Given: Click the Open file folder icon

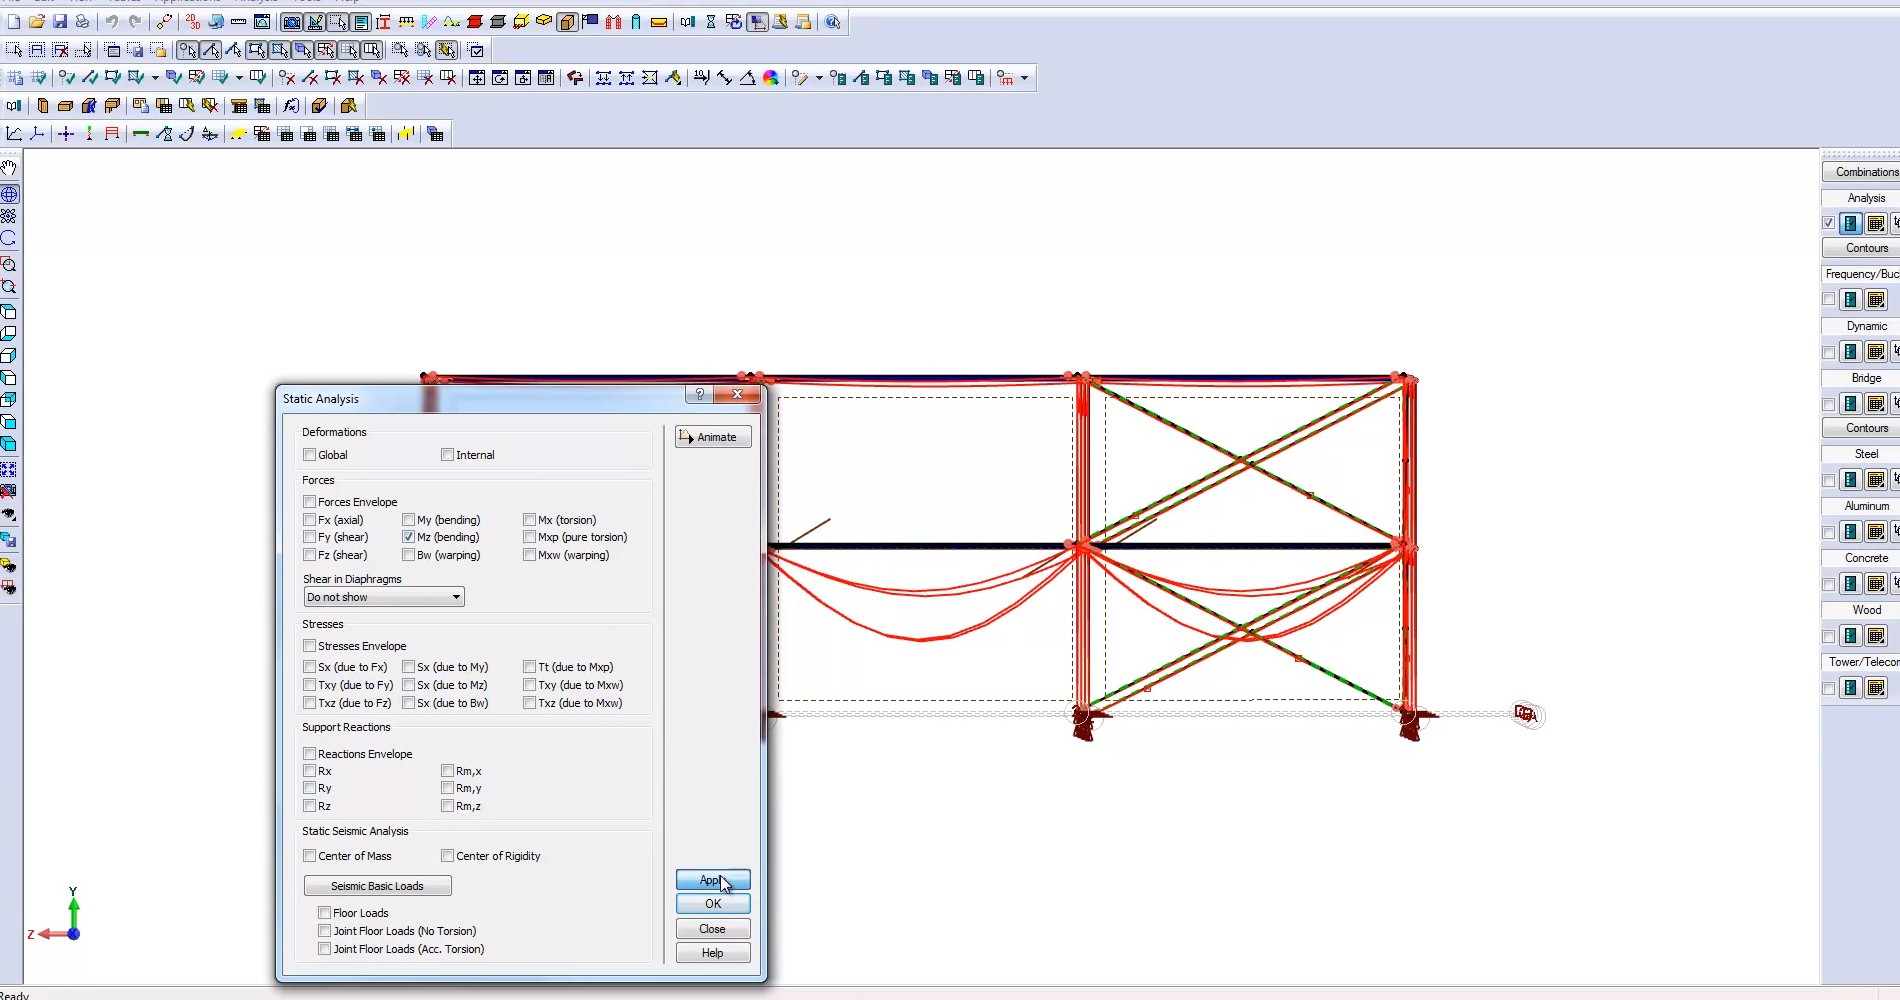Looking at the screenshot, I should click(37, 22).
